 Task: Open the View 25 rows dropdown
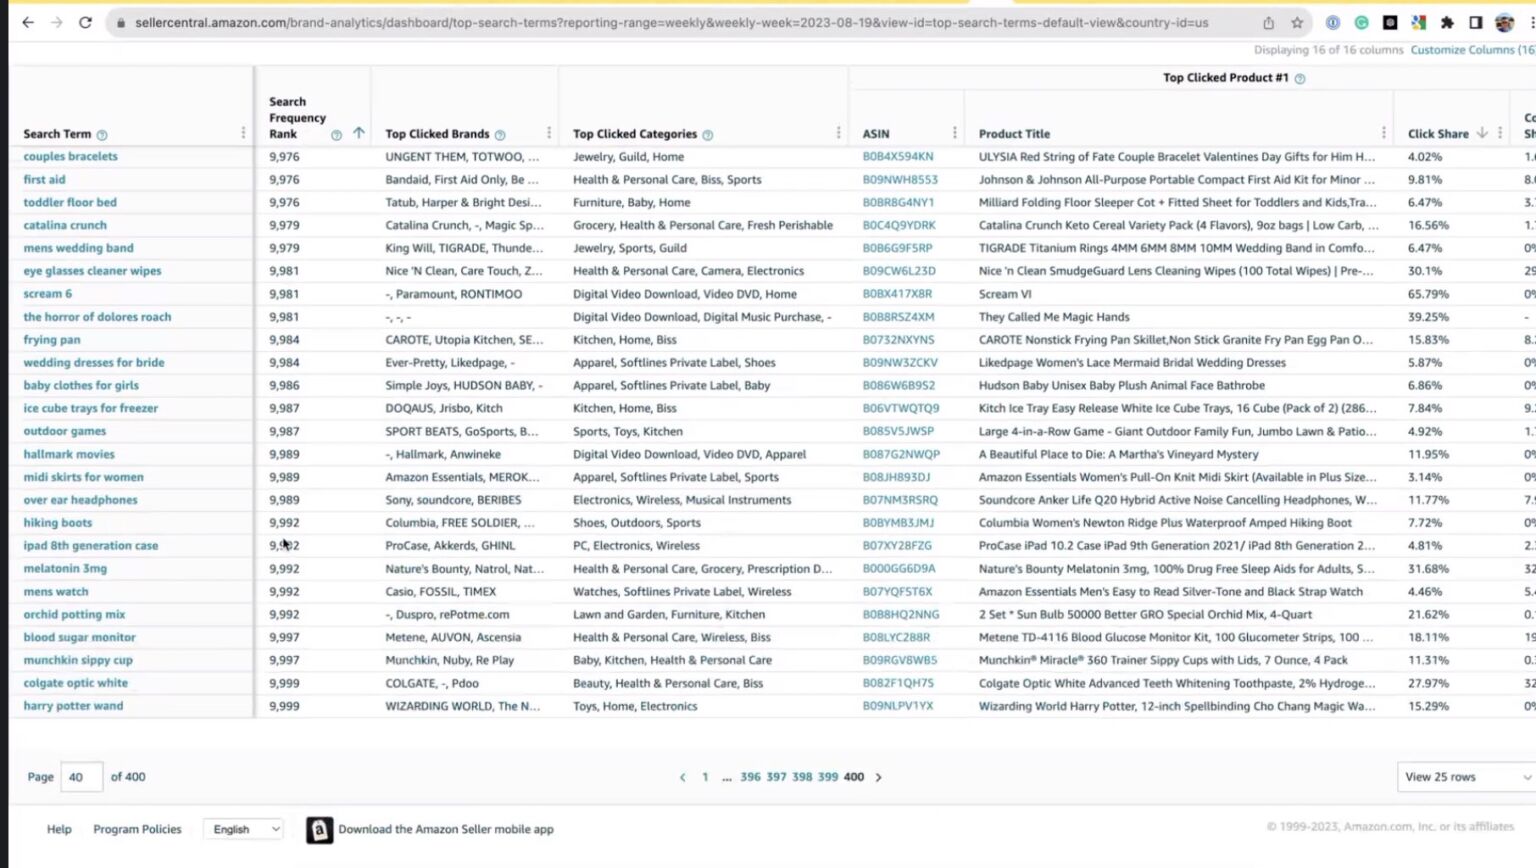pos(1466,777)
